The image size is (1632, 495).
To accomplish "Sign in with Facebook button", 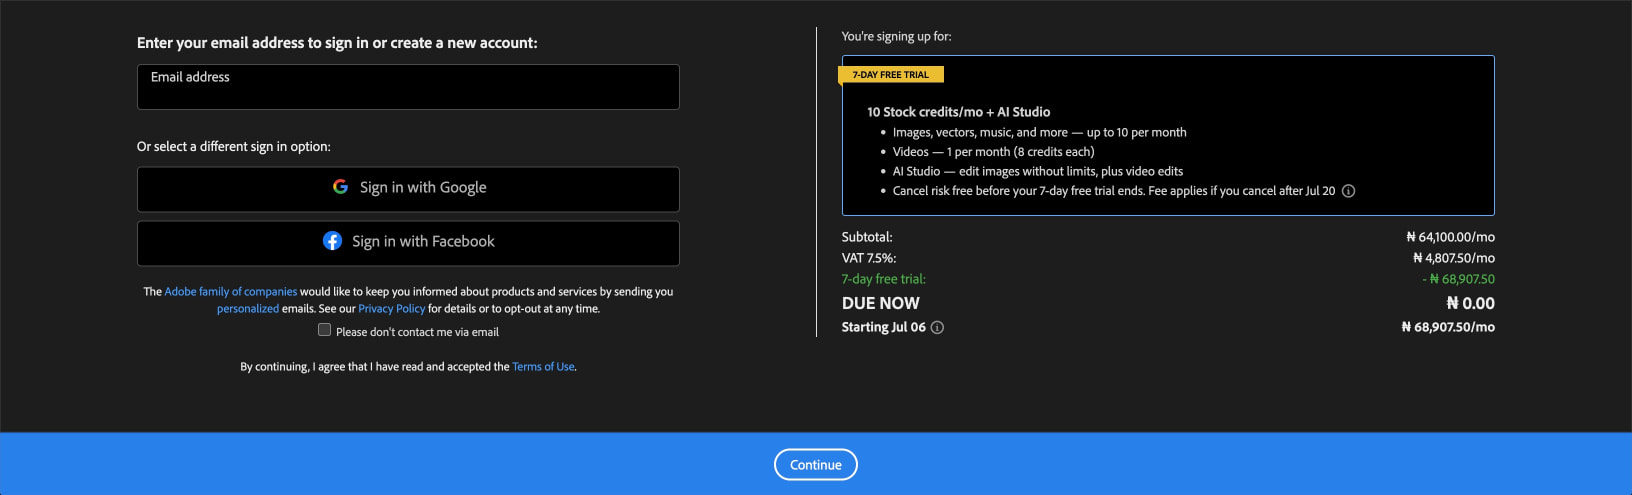I will pyautogui.click(x=408, y=243).
